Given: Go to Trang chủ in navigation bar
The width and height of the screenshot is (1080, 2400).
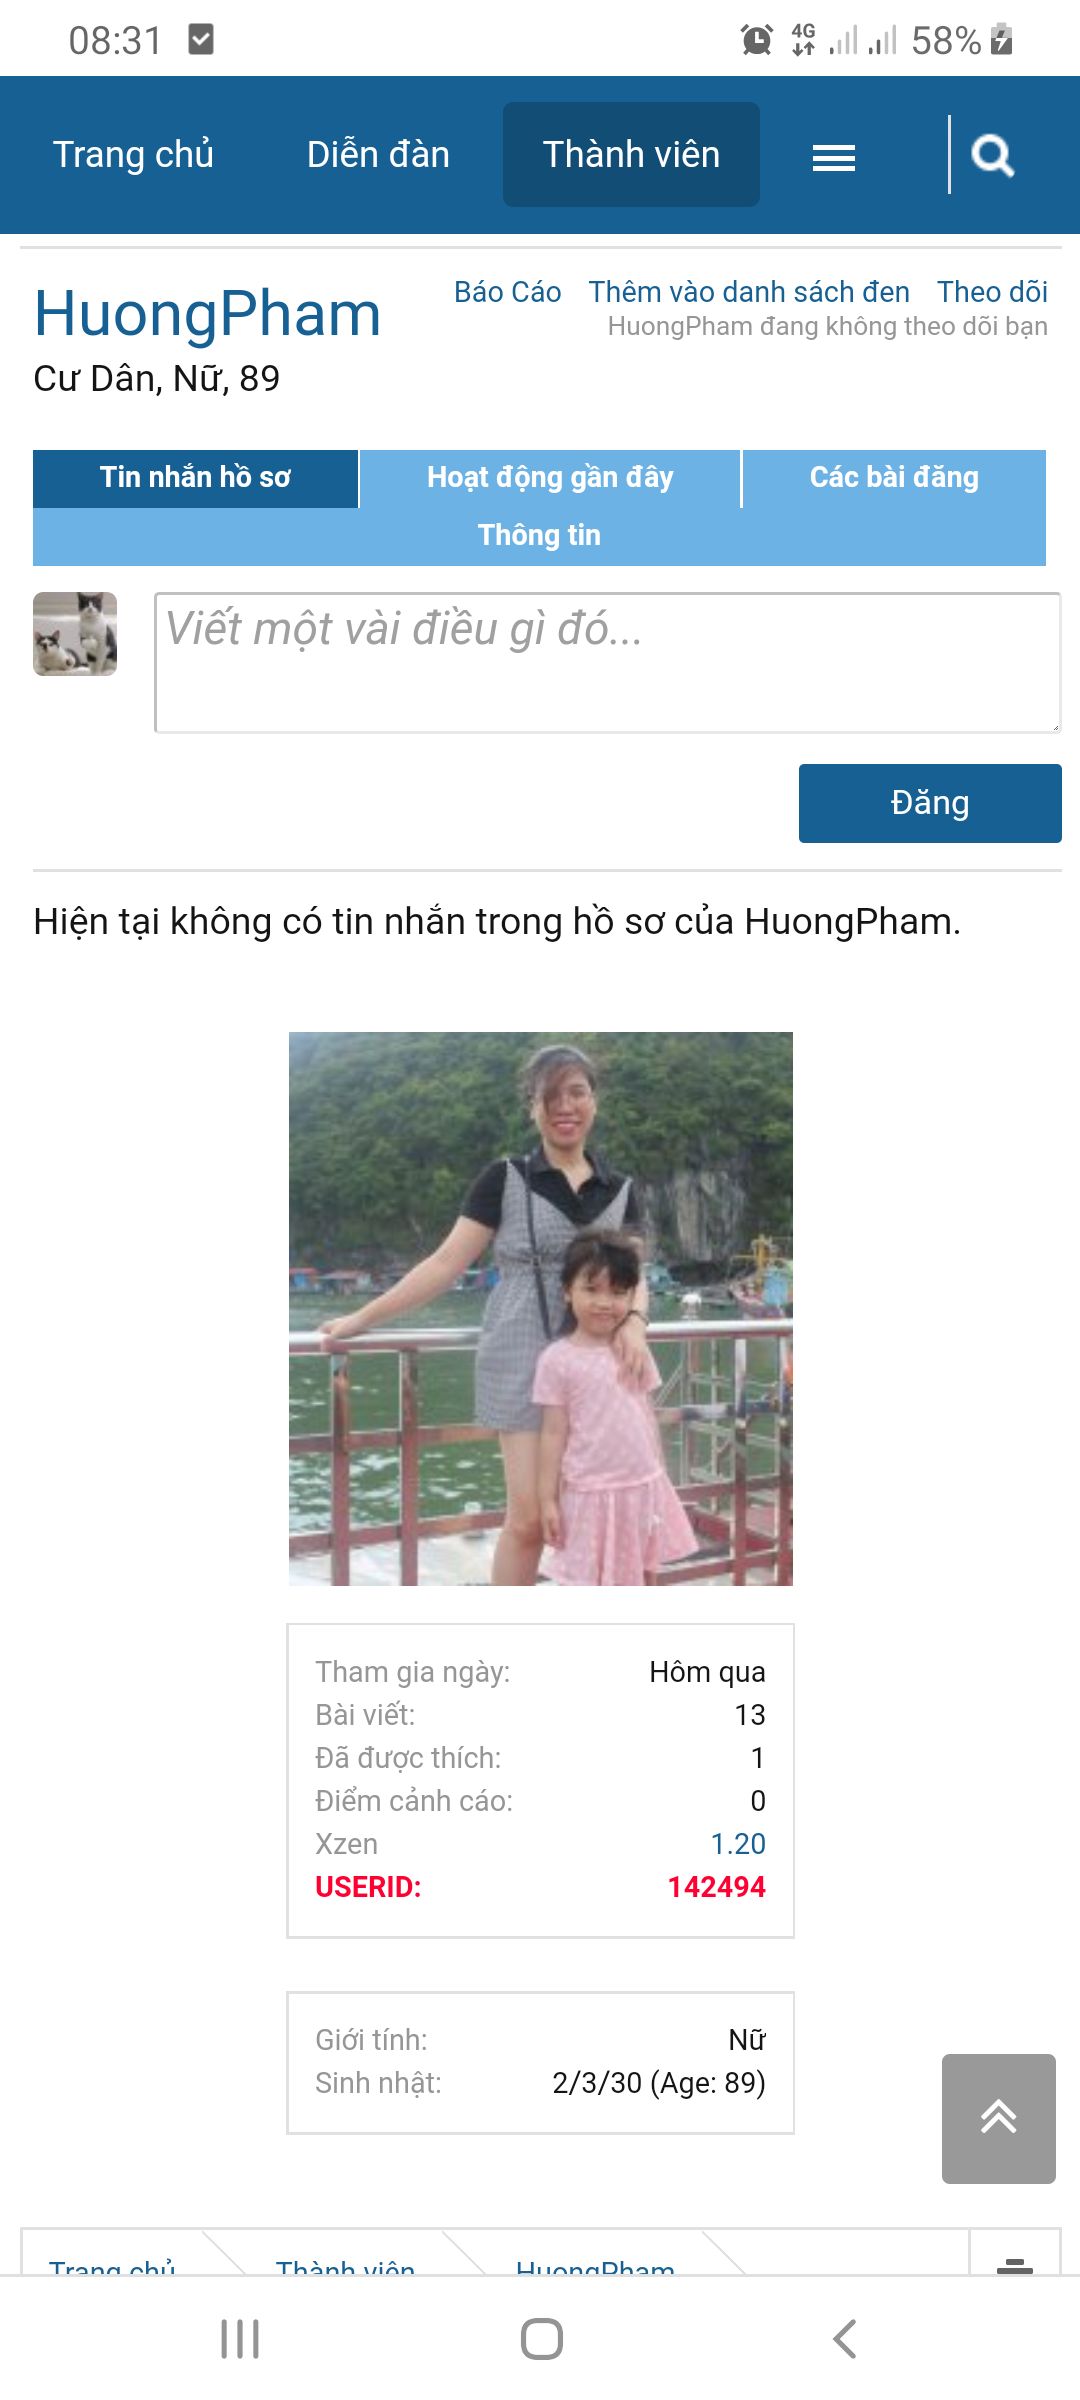Looking at the screenshot, I should 133,155.
